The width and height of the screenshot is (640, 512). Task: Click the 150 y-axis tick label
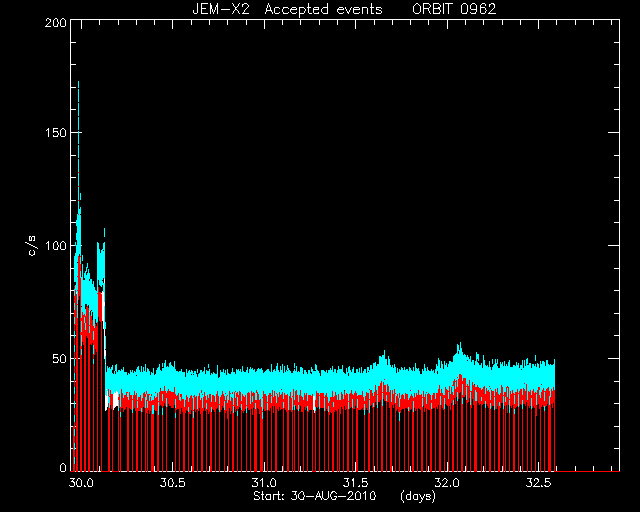tap(56, 133)
